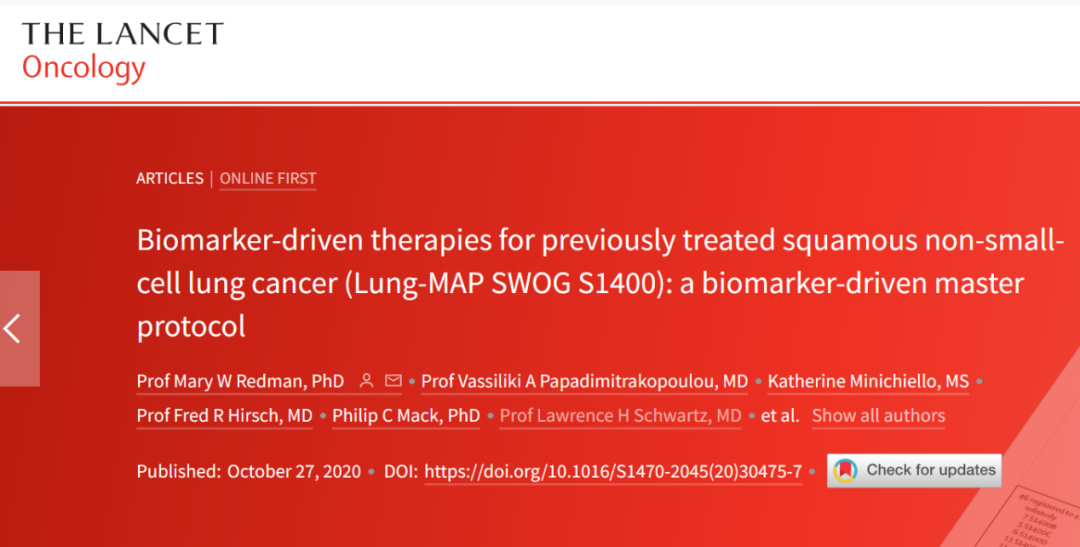Click the Crossmark bookmark icon
Image resolution: width=1080 pixels, height=547 pixels.
pyautogui.click(x=846, y=470)
